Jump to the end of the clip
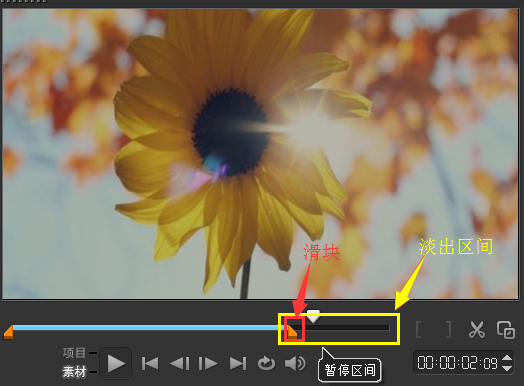Screen dimensions: 524x386 (x=238, y=364)
